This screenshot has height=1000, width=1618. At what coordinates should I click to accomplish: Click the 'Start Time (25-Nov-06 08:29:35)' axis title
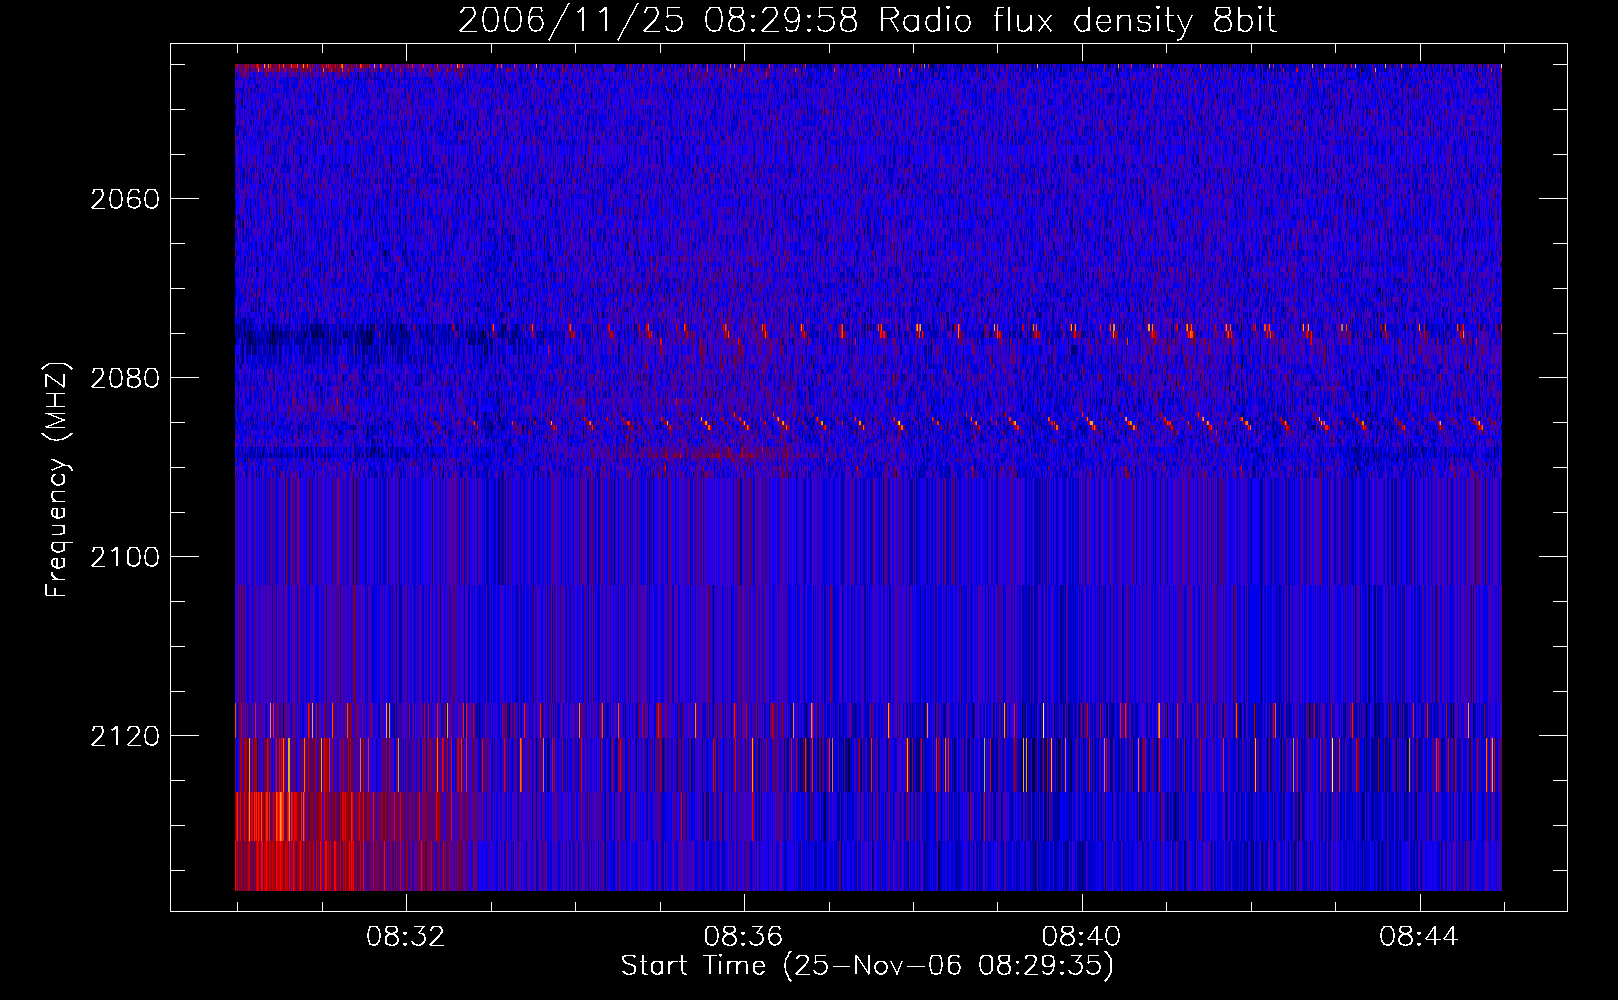coord(867,966)
